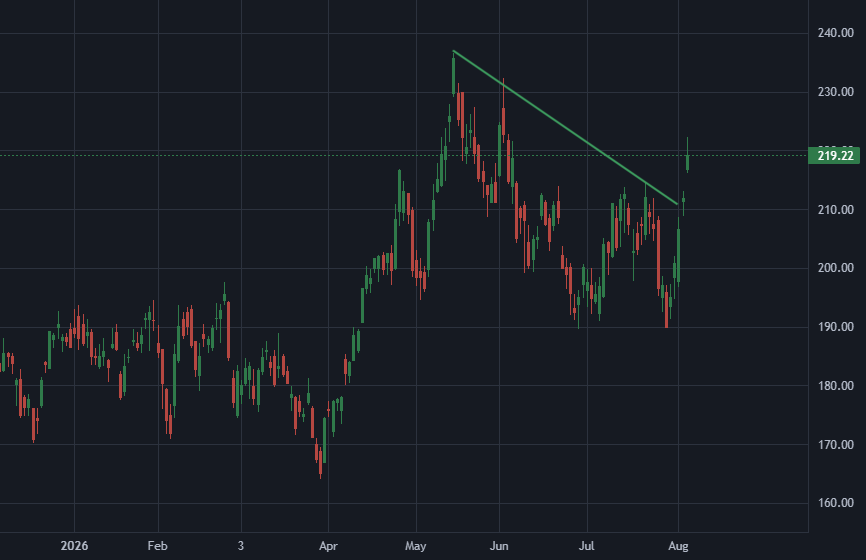Click the 170.00 price axis label
This screenshot has width=866, height=560.
tap(836, 445)
